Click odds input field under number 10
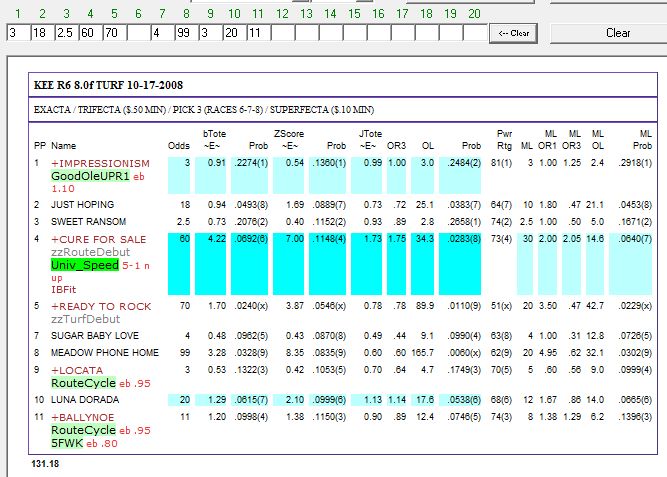Screen dimensions: 667x477 coord(235,33)
